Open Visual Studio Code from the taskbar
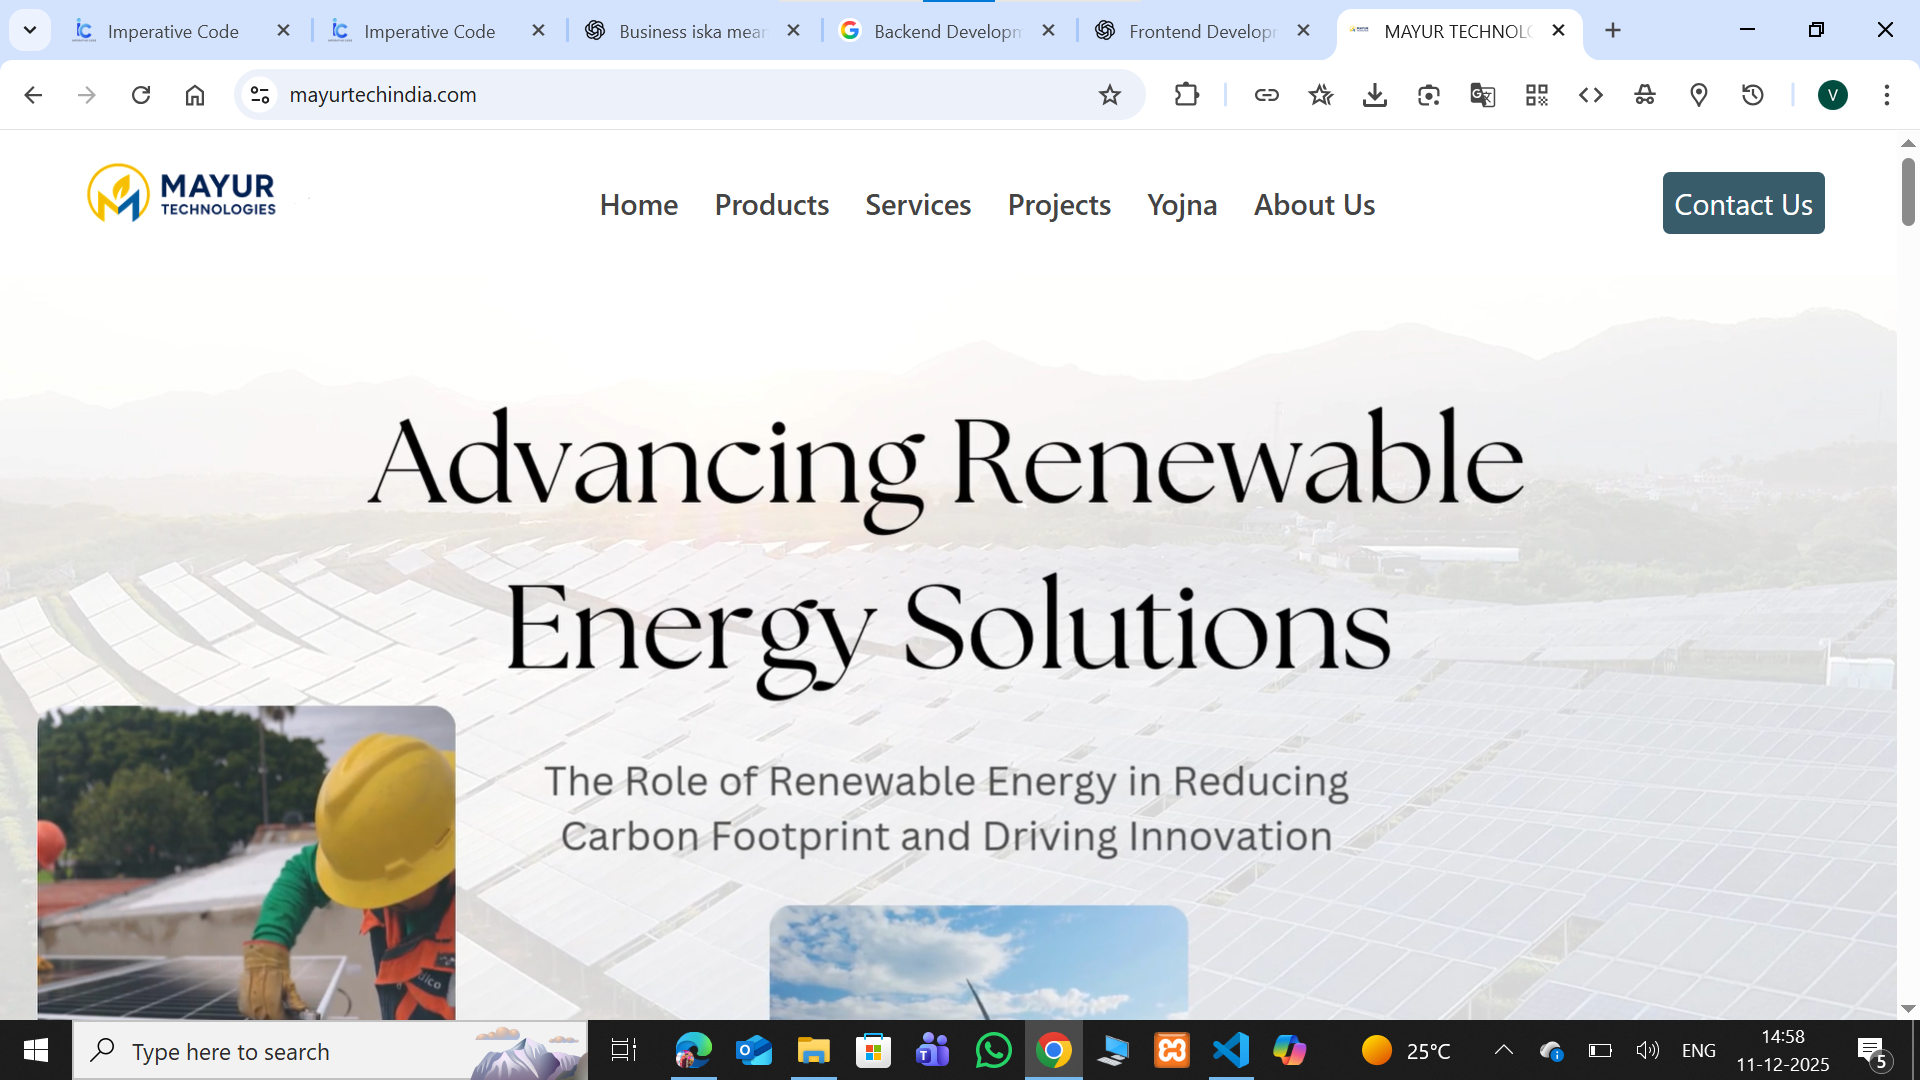This screenshot has height=1080, width=1920. pyautogui.click(x=1231, y=1050)
